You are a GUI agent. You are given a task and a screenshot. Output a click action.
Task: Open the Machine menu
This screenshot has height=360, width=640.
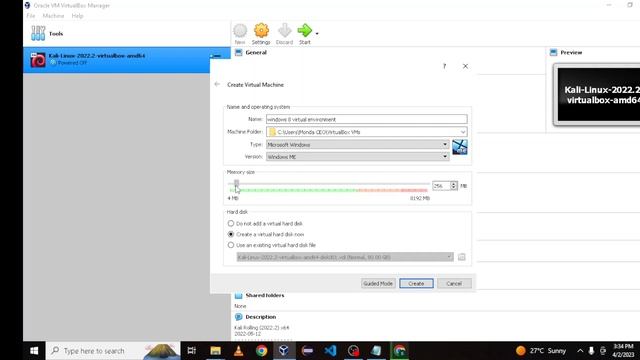(x=53, y=16)
